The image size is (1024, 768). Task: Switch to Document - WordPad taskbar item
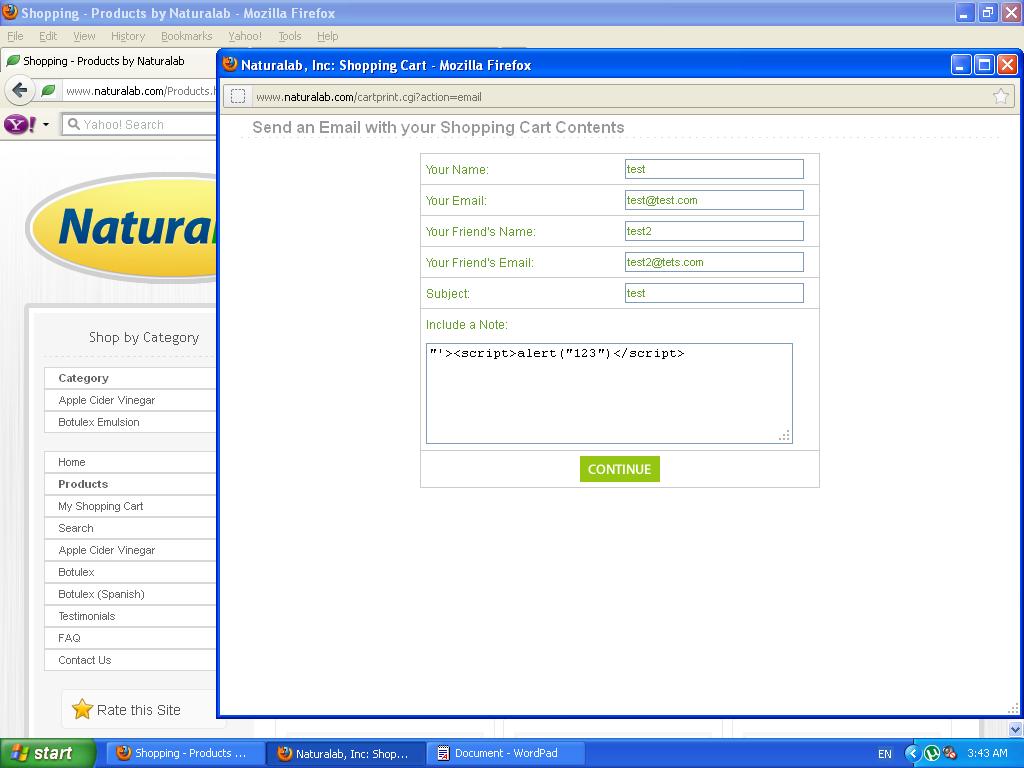click(505, 753)
